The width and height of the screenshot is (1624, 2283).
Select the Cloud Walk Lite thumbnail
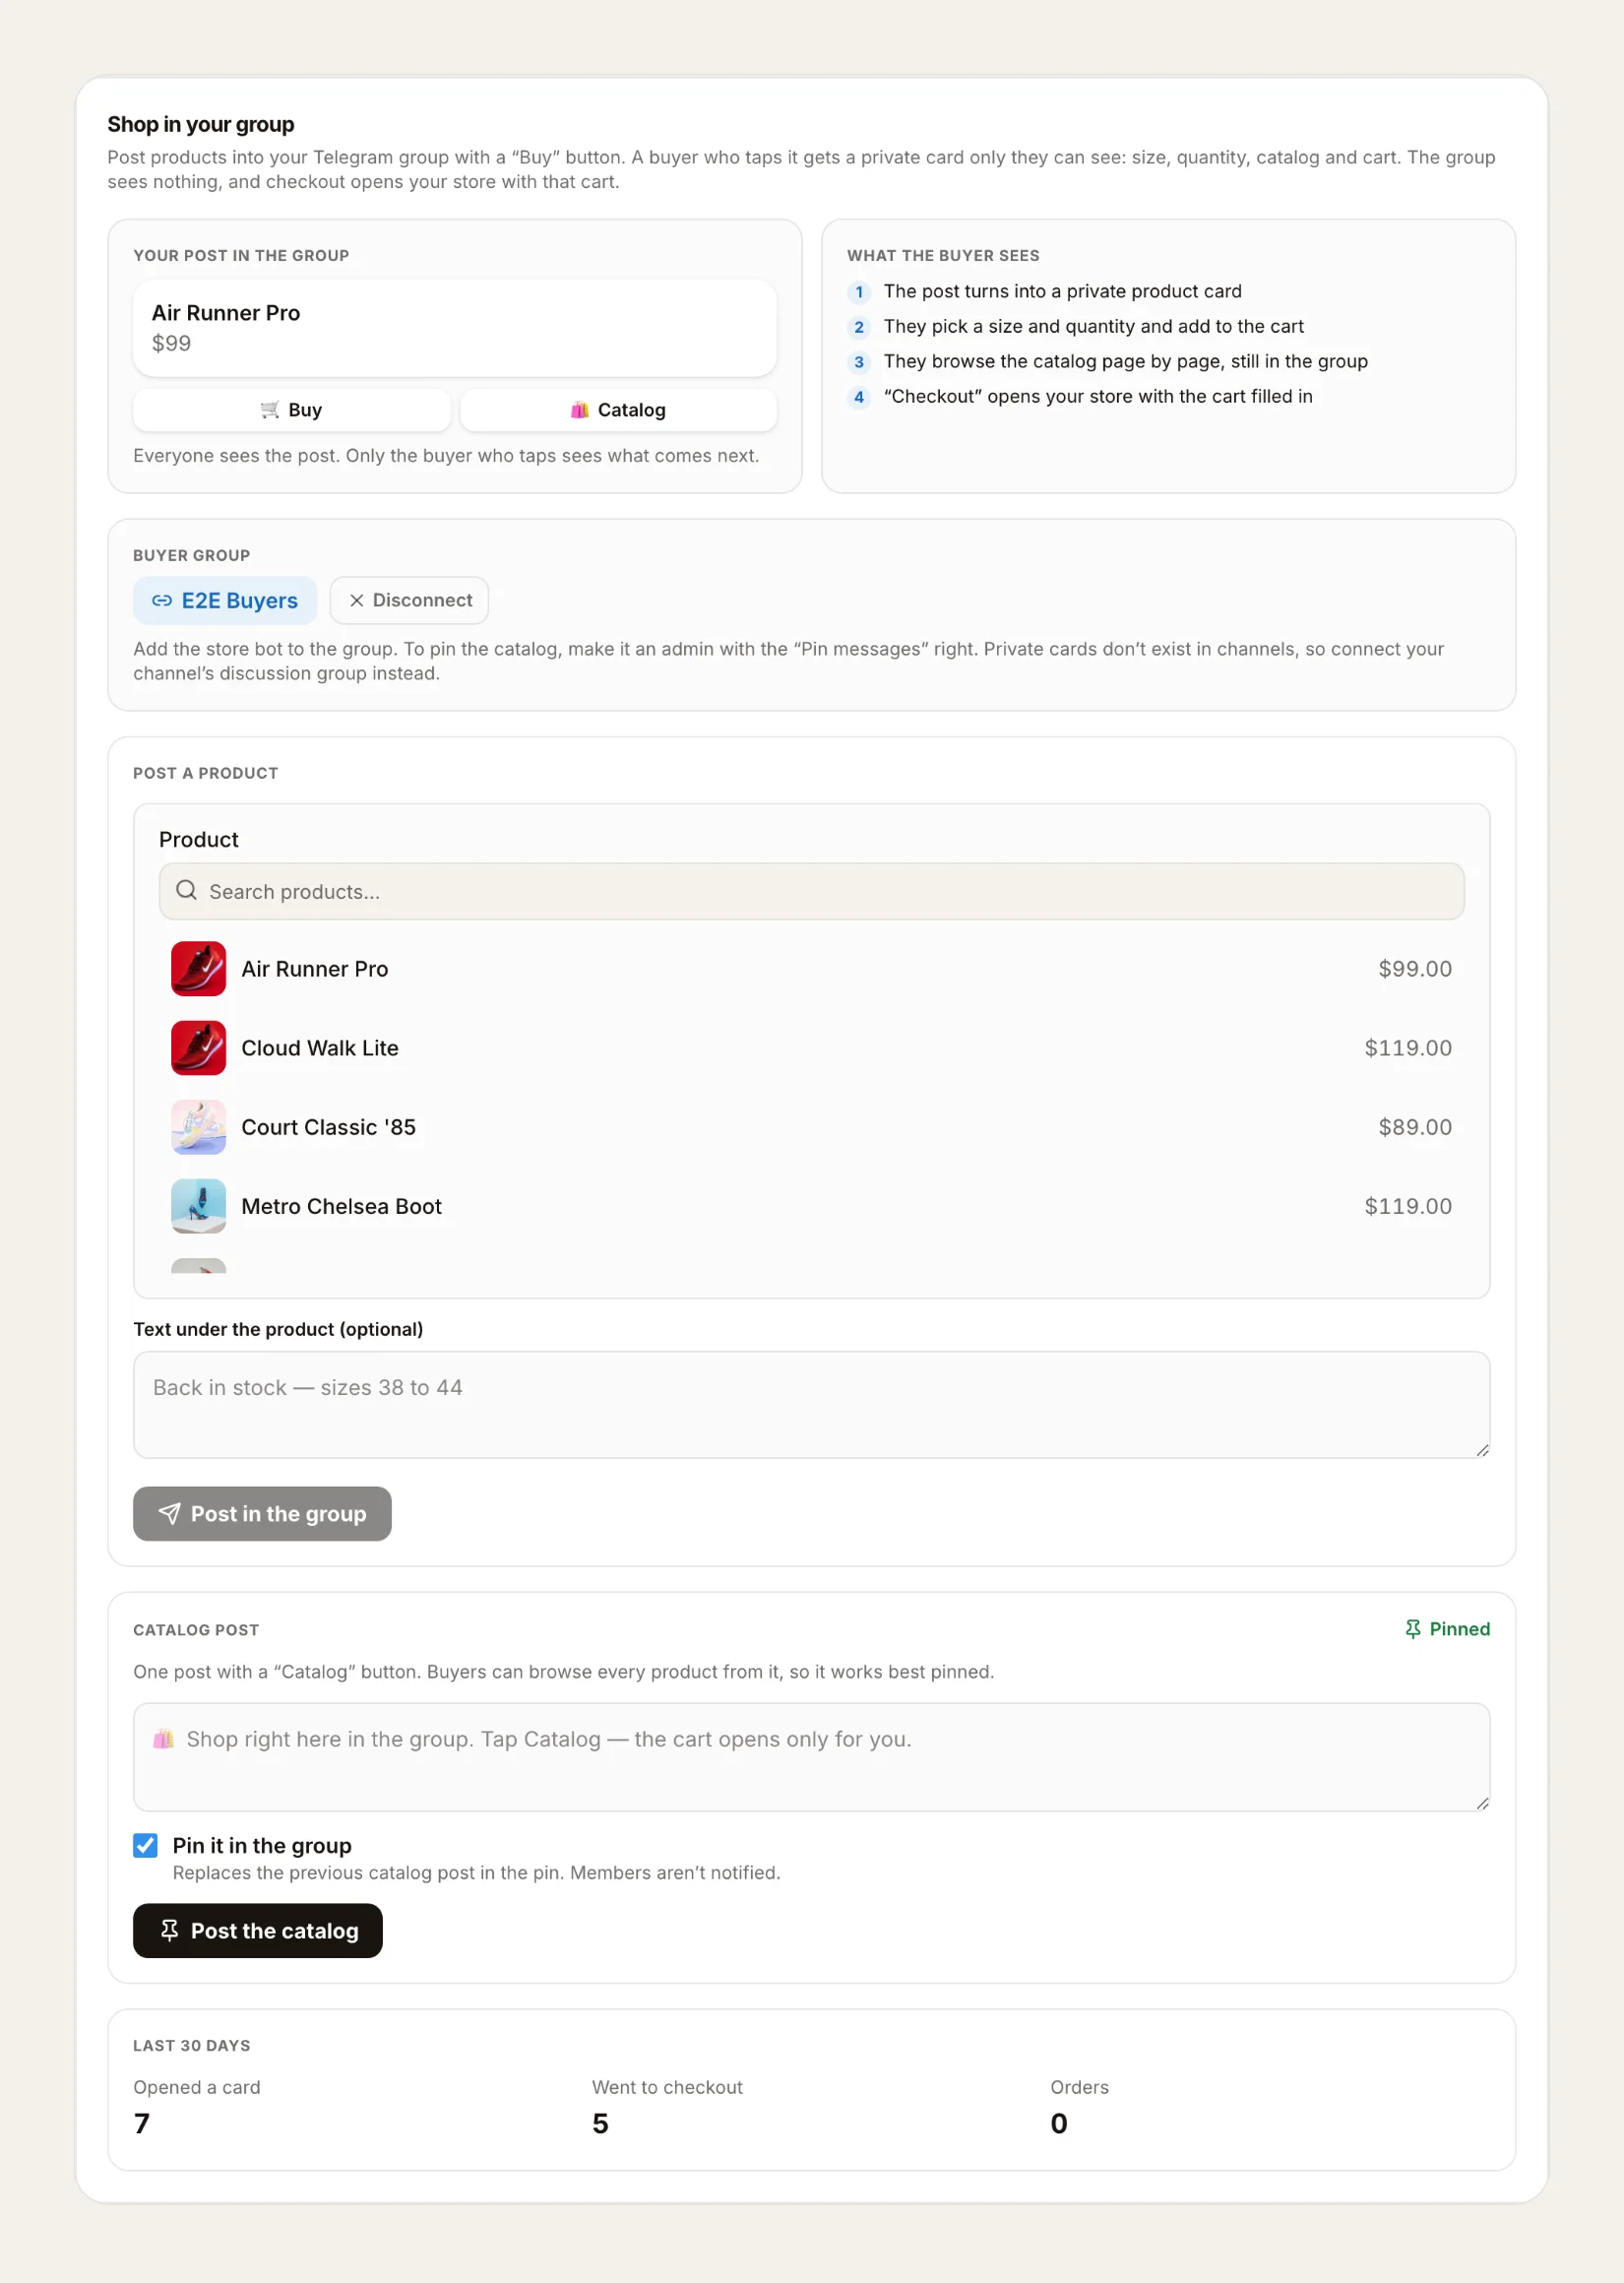pos(198,1047)
